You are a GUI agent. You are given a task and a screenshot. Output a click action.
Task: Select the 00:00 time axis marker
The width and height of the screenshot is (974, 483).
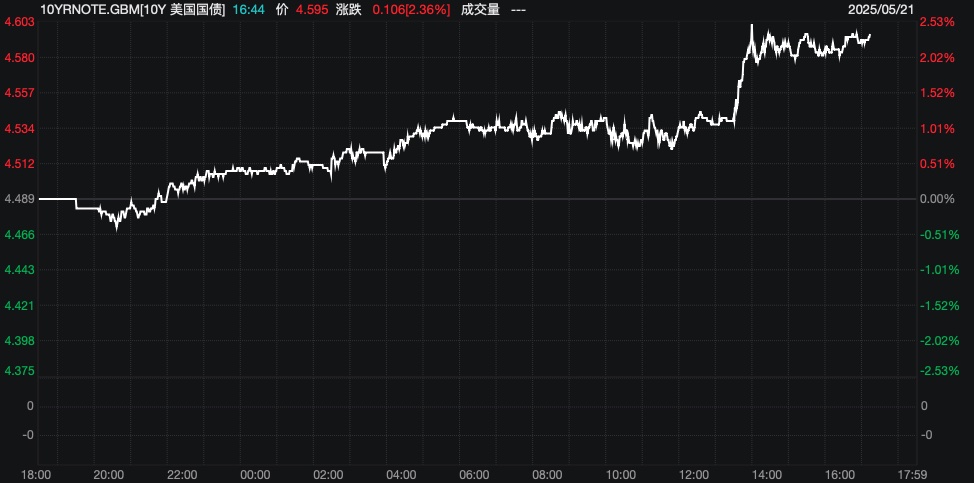(x=255, y=474)
